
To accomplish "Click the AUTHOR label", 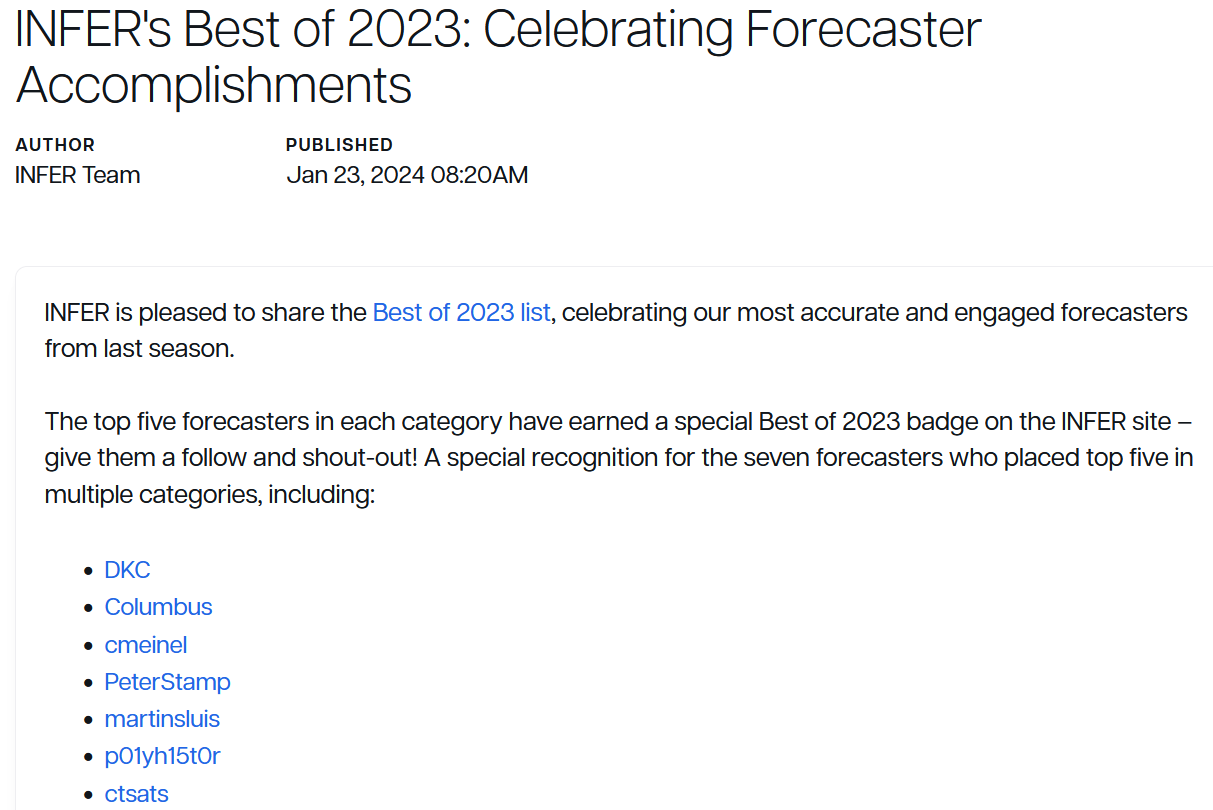I will tap(55, 145).
